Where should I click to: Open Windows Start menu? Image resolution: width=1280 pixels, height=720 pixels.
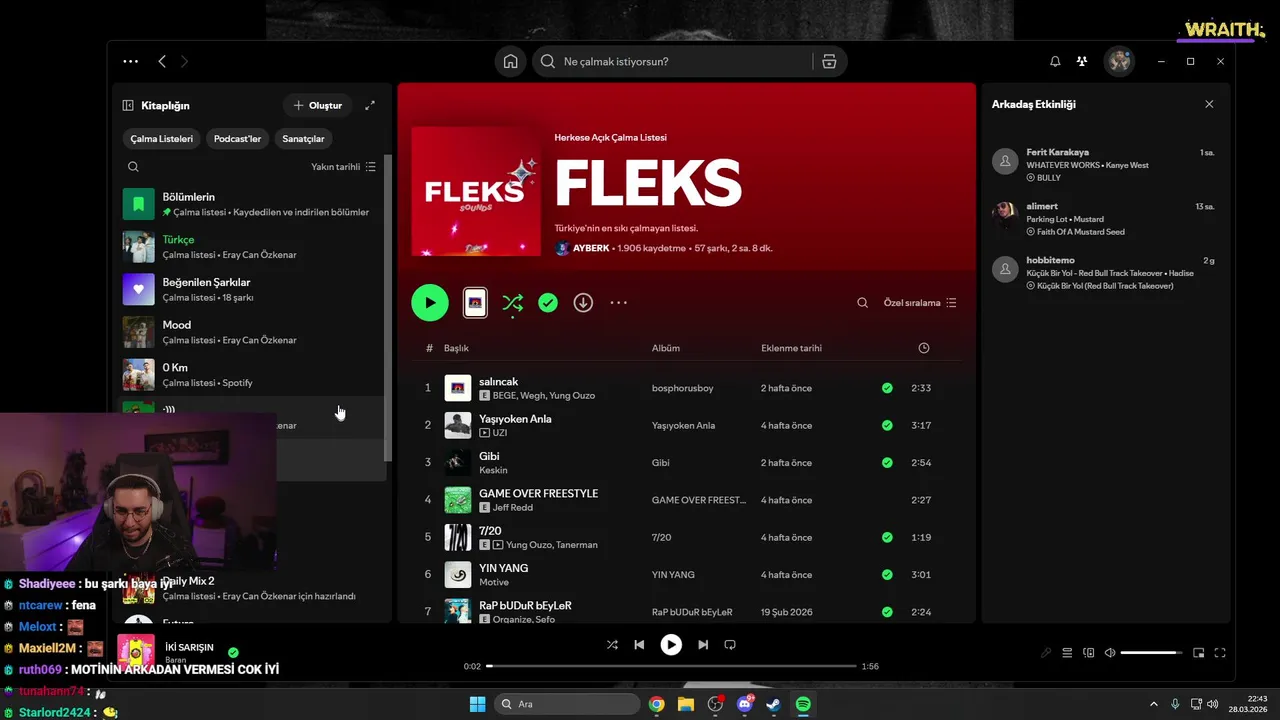[477, 704]
